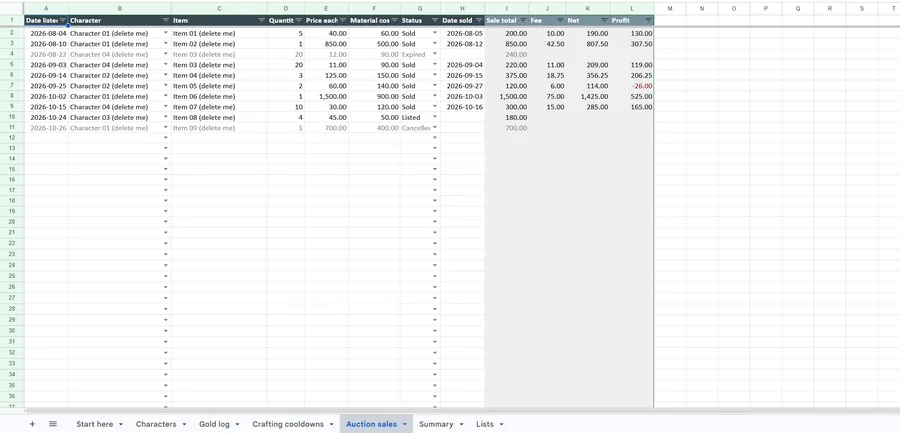900x433 pixels.
Task: Select column C header
Action: coord(219,8)
